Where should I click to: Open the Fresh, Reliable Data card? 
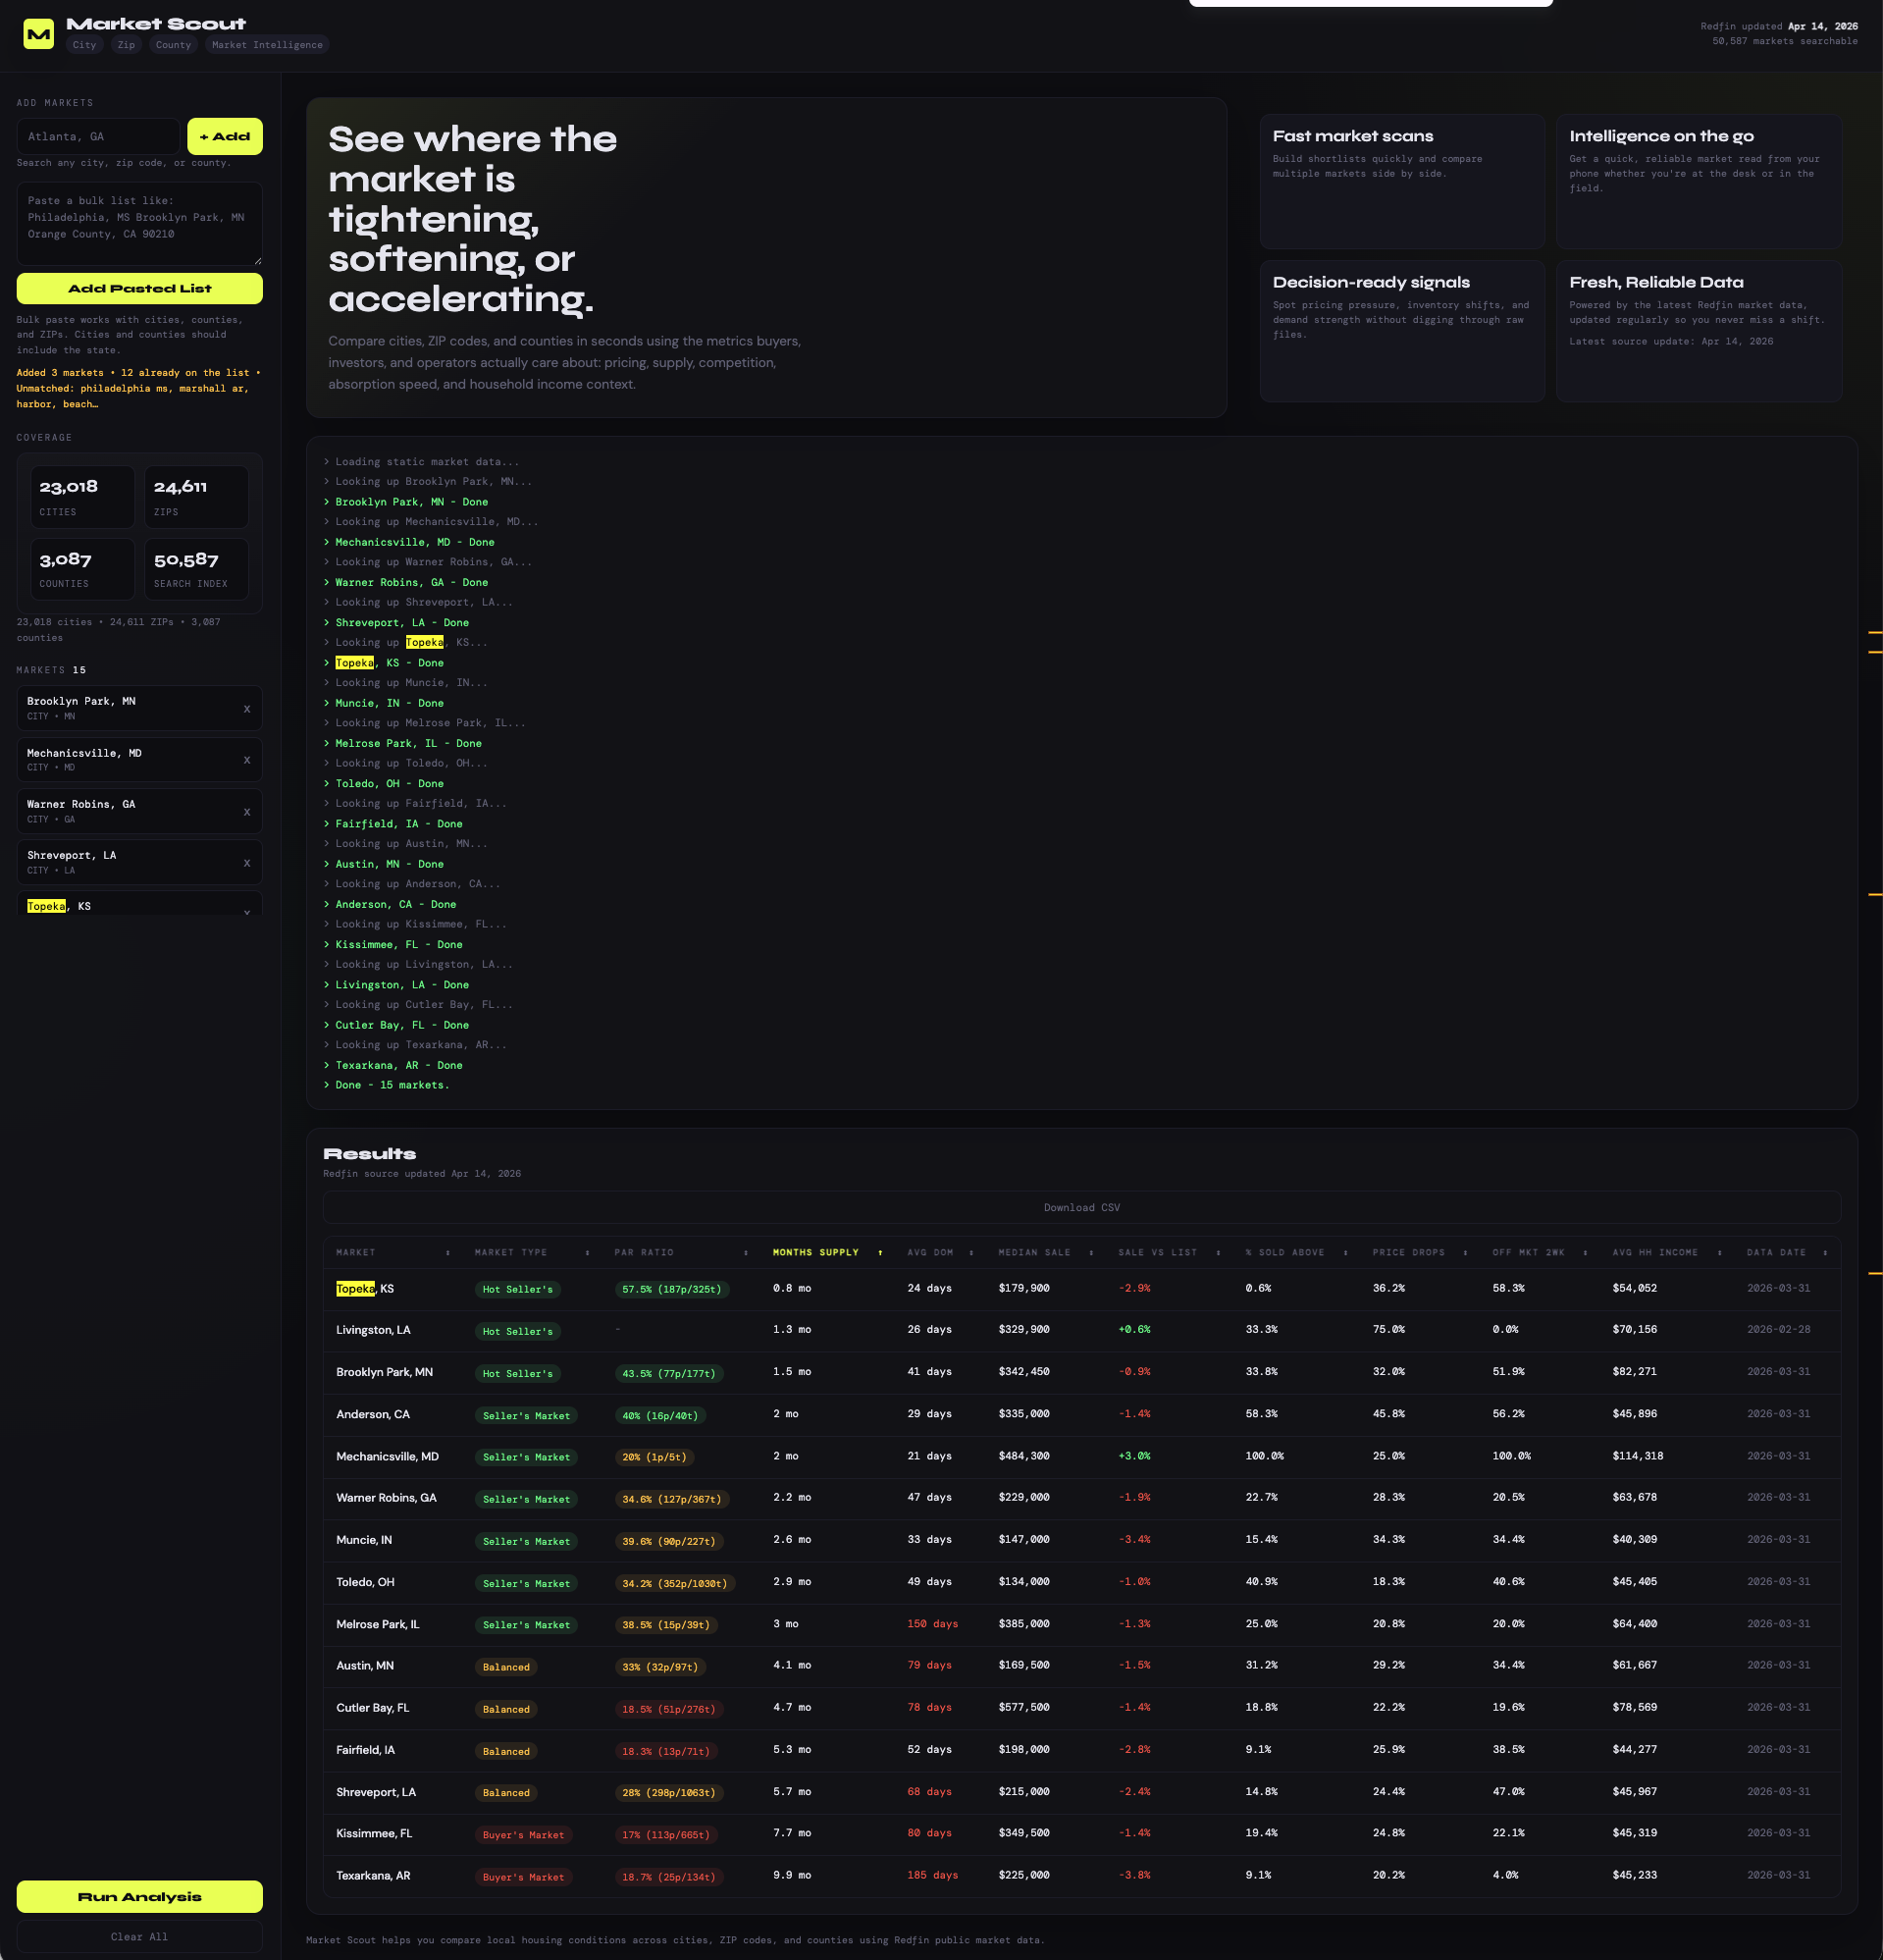(x=1699, y=331)
